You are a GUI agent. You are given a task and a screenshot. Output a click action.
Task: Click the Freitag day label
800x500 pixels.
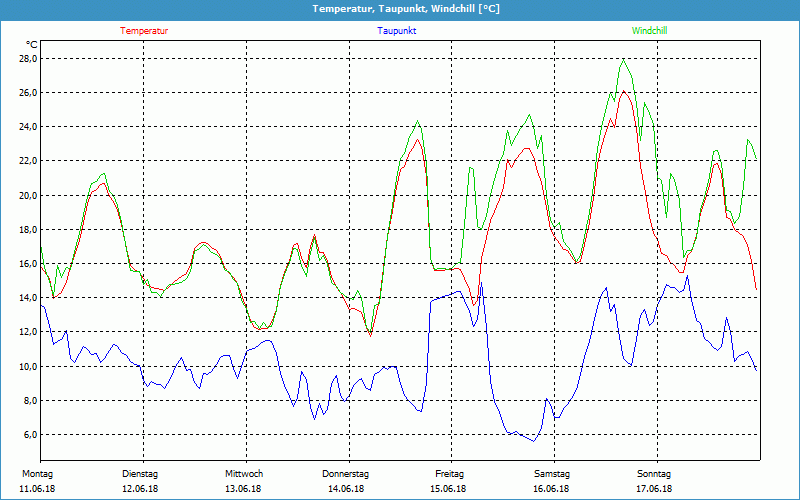449,474
